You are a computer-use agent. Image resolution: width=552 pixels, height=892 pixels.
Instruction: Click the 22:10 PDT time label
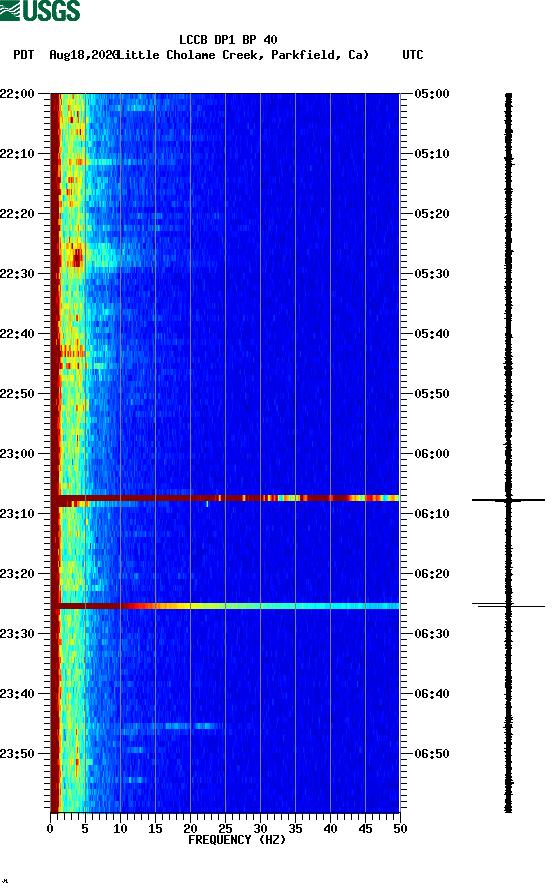coord(17,154)
